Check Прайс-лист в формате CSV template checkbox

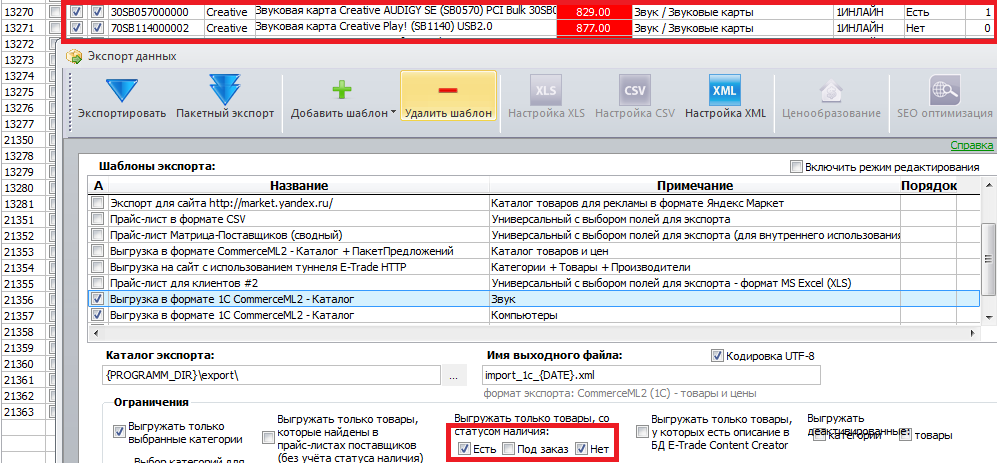[97, 219]
